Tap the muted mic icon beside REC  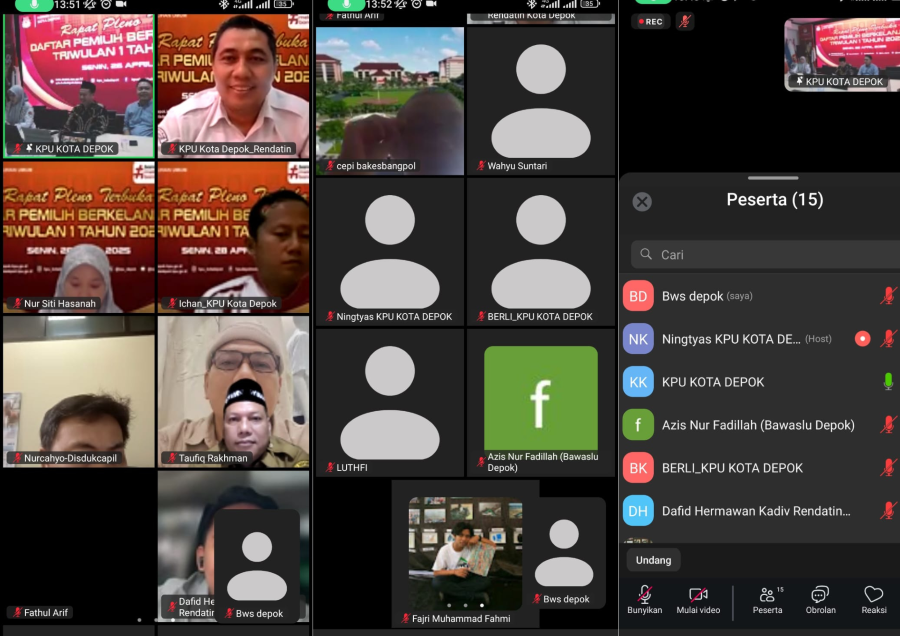coord(685,21)
